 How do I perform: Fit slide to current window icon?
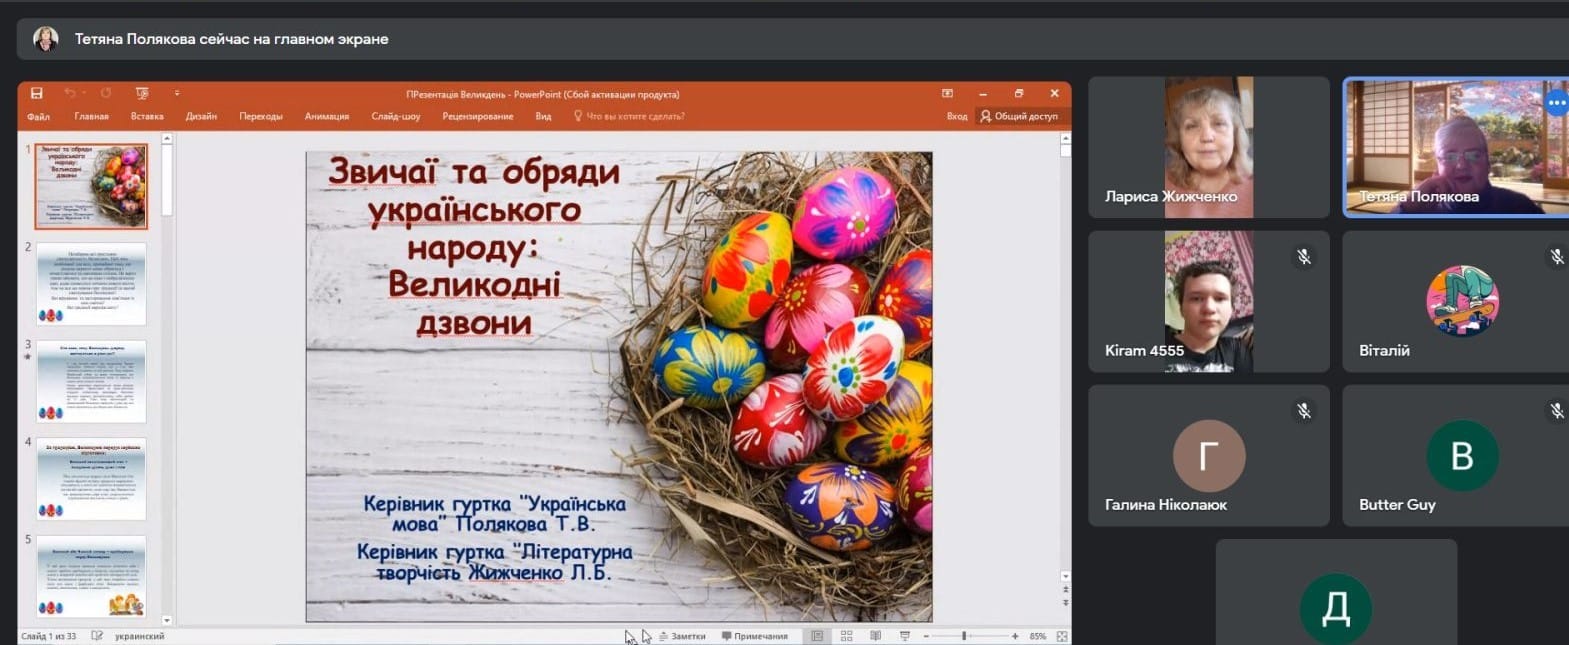[1062, 636]
